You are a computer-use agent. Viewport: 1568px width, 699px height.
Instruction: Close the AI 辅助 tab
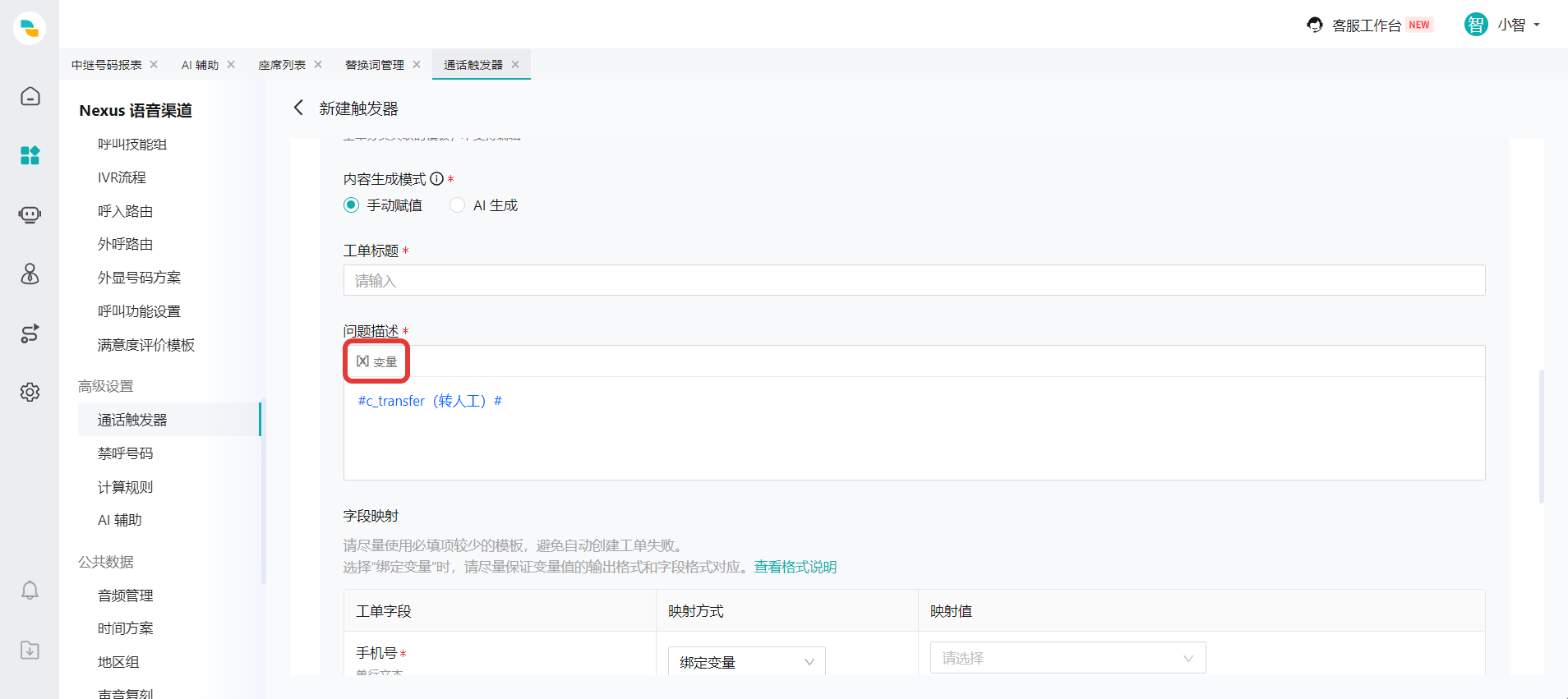tap(231, 64)
